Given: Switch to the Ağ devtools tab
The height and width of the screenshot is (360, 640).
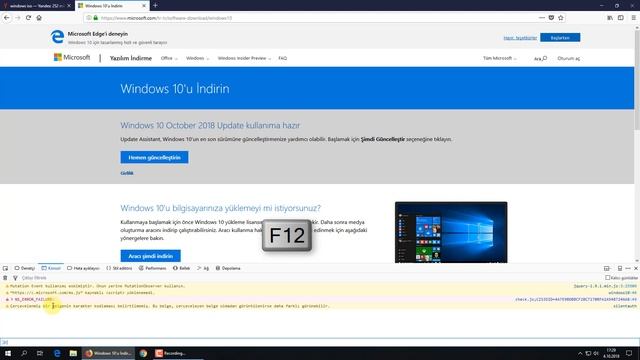Looking at the screenshot, I should [203, 268].
